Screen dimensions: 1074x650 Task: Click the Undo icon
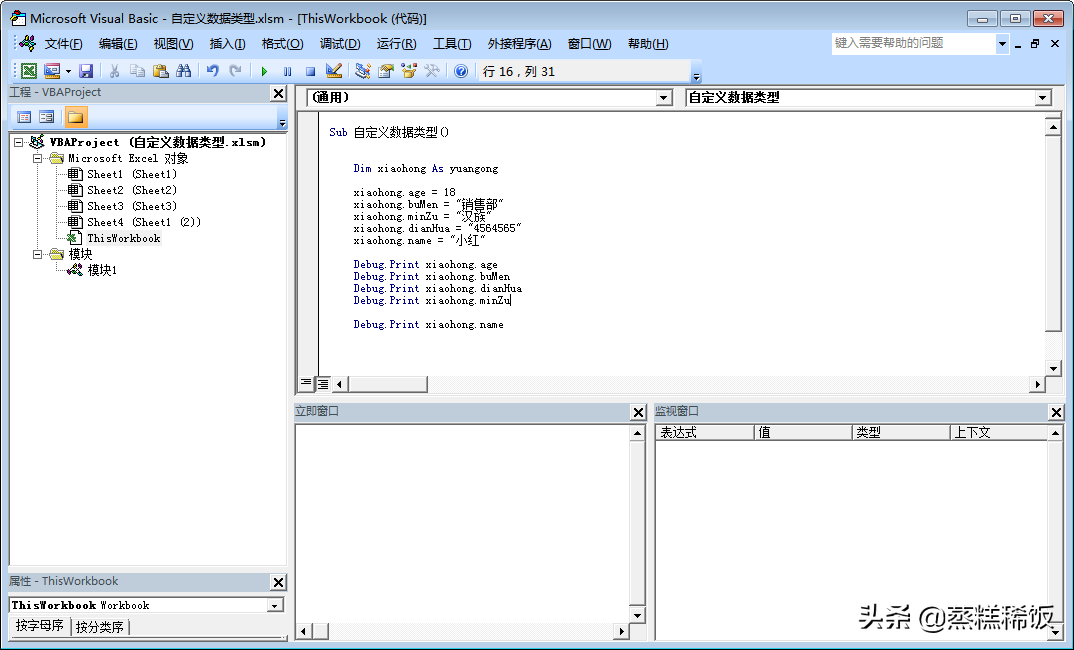[213, 70]
